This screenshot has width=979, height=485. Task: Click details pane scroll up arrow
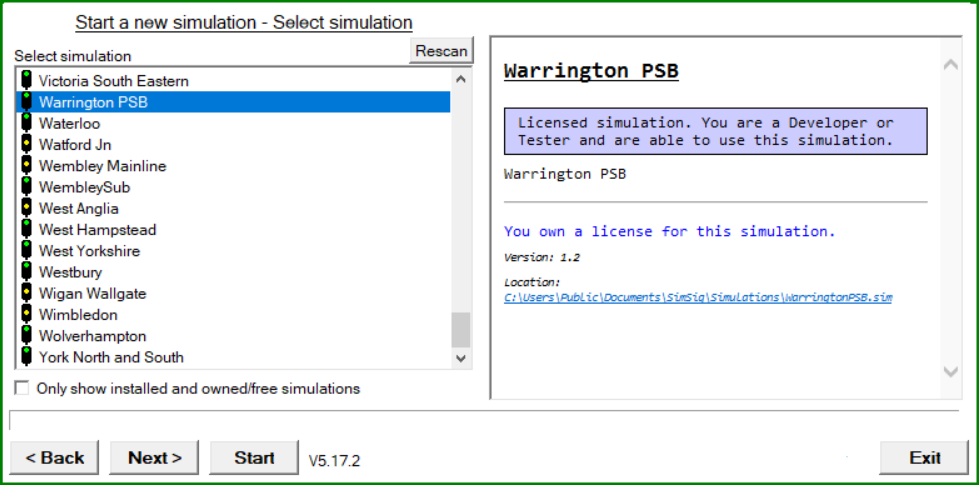point(950,64)
